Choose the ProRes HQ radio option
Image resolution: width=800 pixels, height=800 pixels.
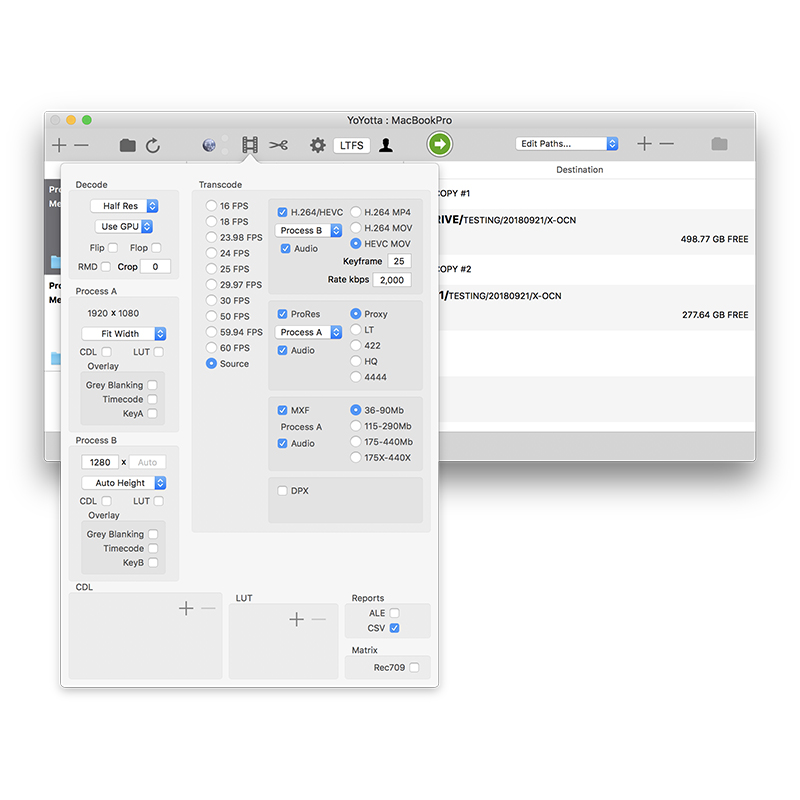click(x=356, y=361)
